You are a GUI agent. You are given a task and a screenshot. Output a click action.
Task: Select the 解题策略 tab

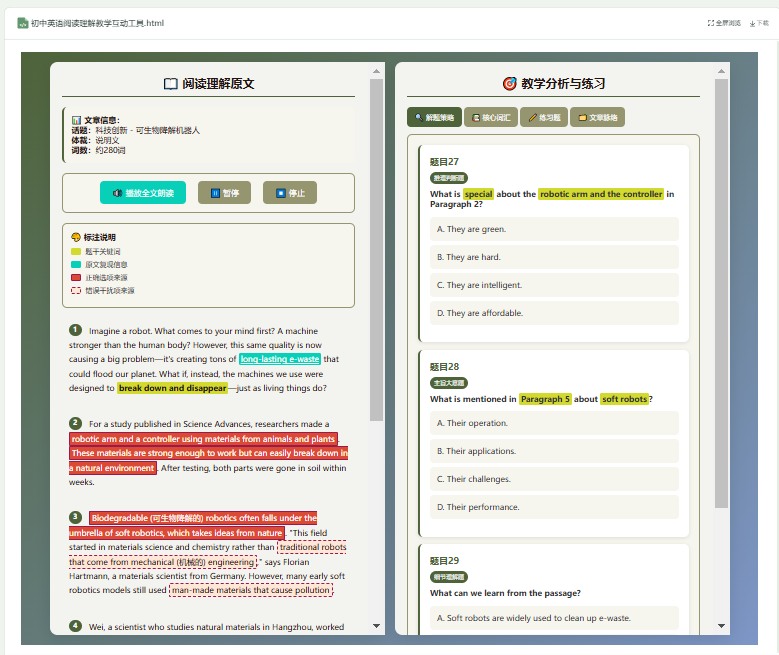434,117
